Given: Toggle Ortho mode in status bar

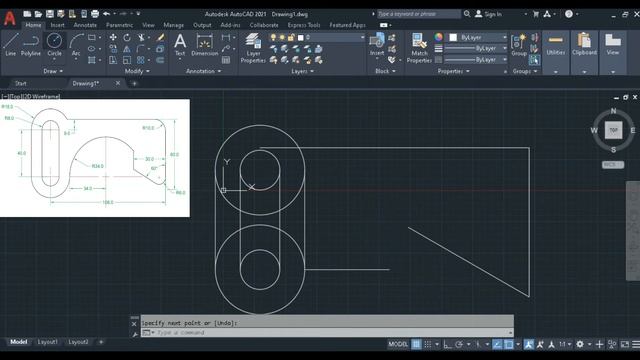Looking at the screenshot, I should tap(447, 344).
